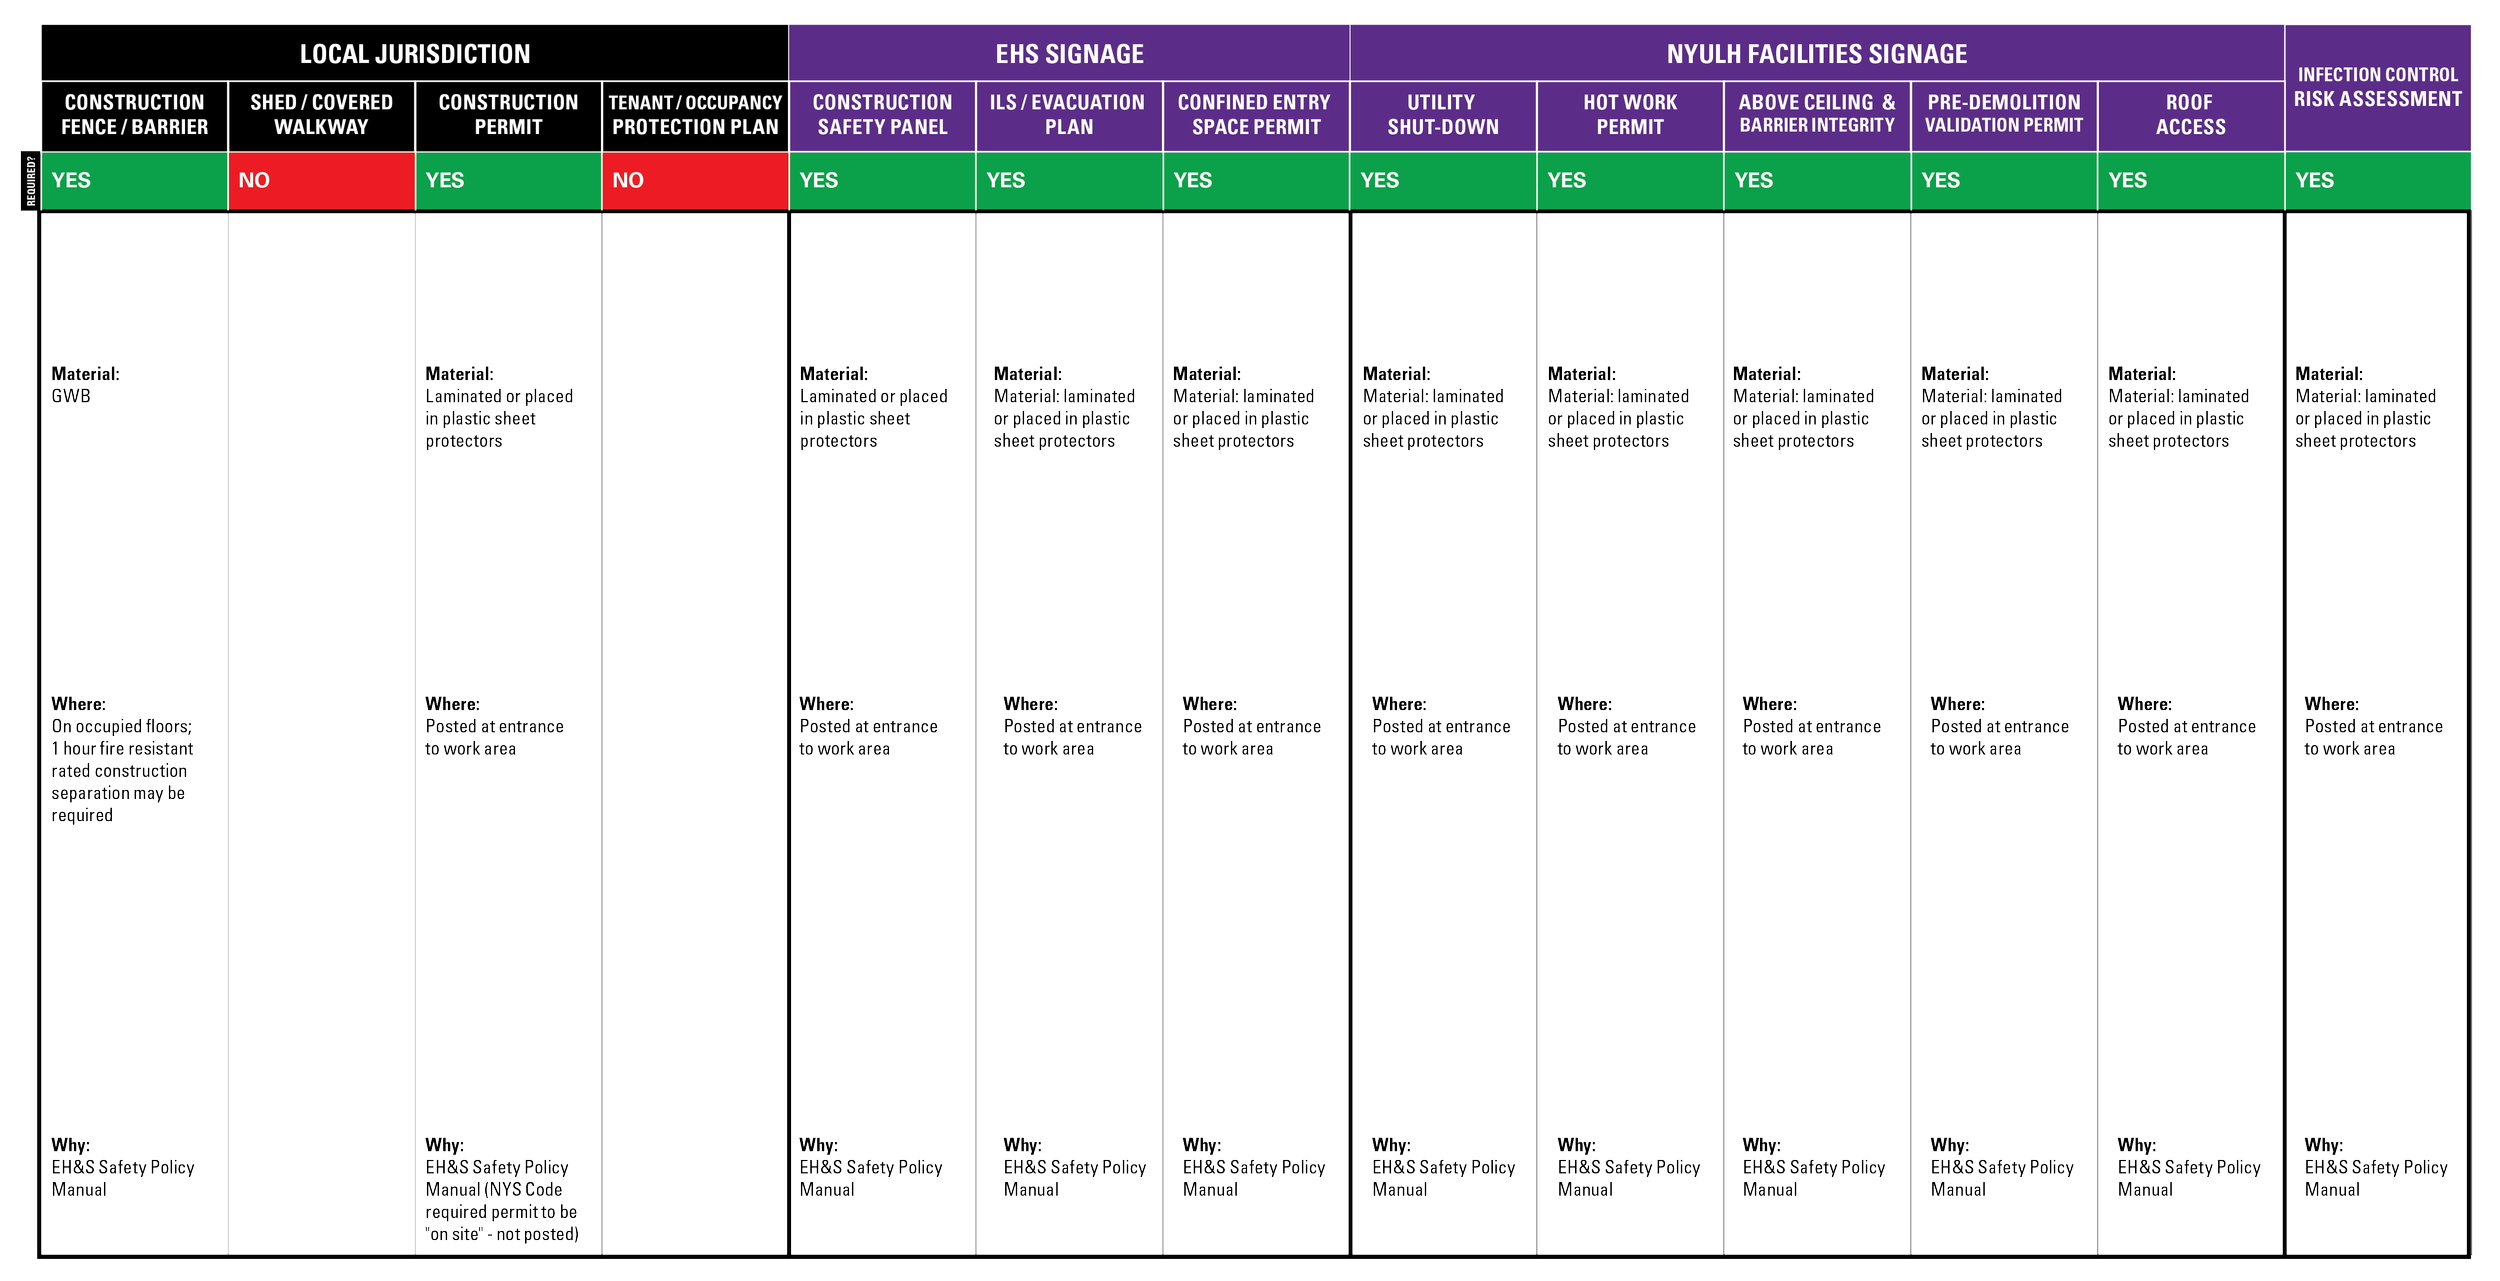The width and height of the screenshot is (2500, 1281).
Task: Click the Confined Entry Space Permit header
Action: [x=1255, y=115]
